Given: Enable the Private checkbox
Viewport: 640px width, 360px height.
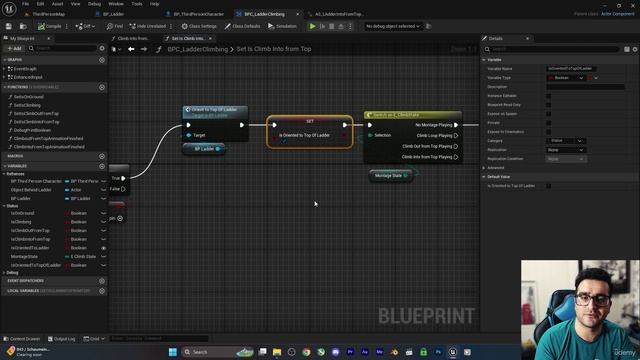Looking at the screenshot, I should click(549, 123).
